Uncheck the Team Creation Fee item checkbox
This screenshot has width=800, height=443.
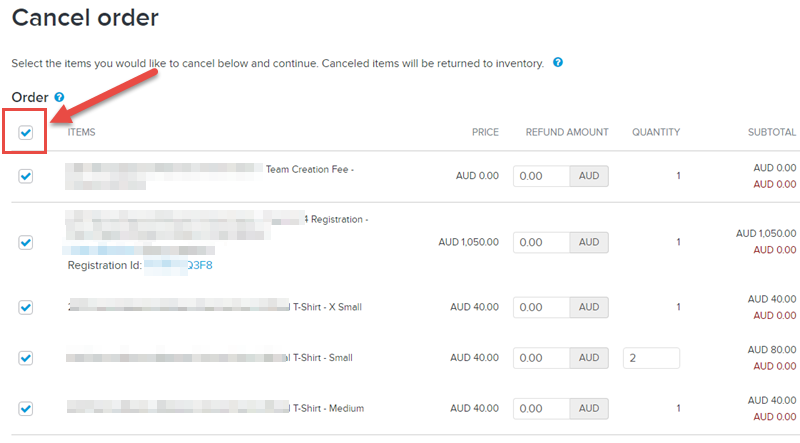(x=26, y=176)
